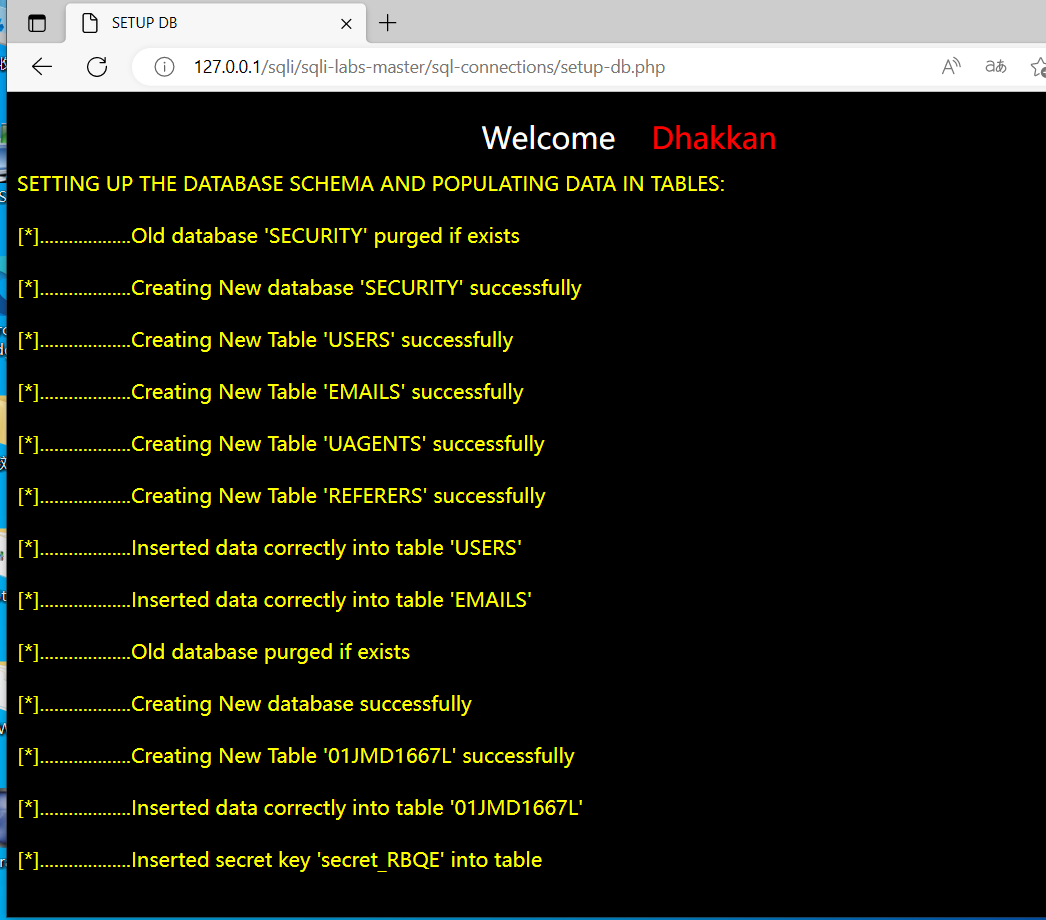This screenshot has height=920, width=1046.
Task: Click the secret_RBQE key message line
Action: [280, 859]
